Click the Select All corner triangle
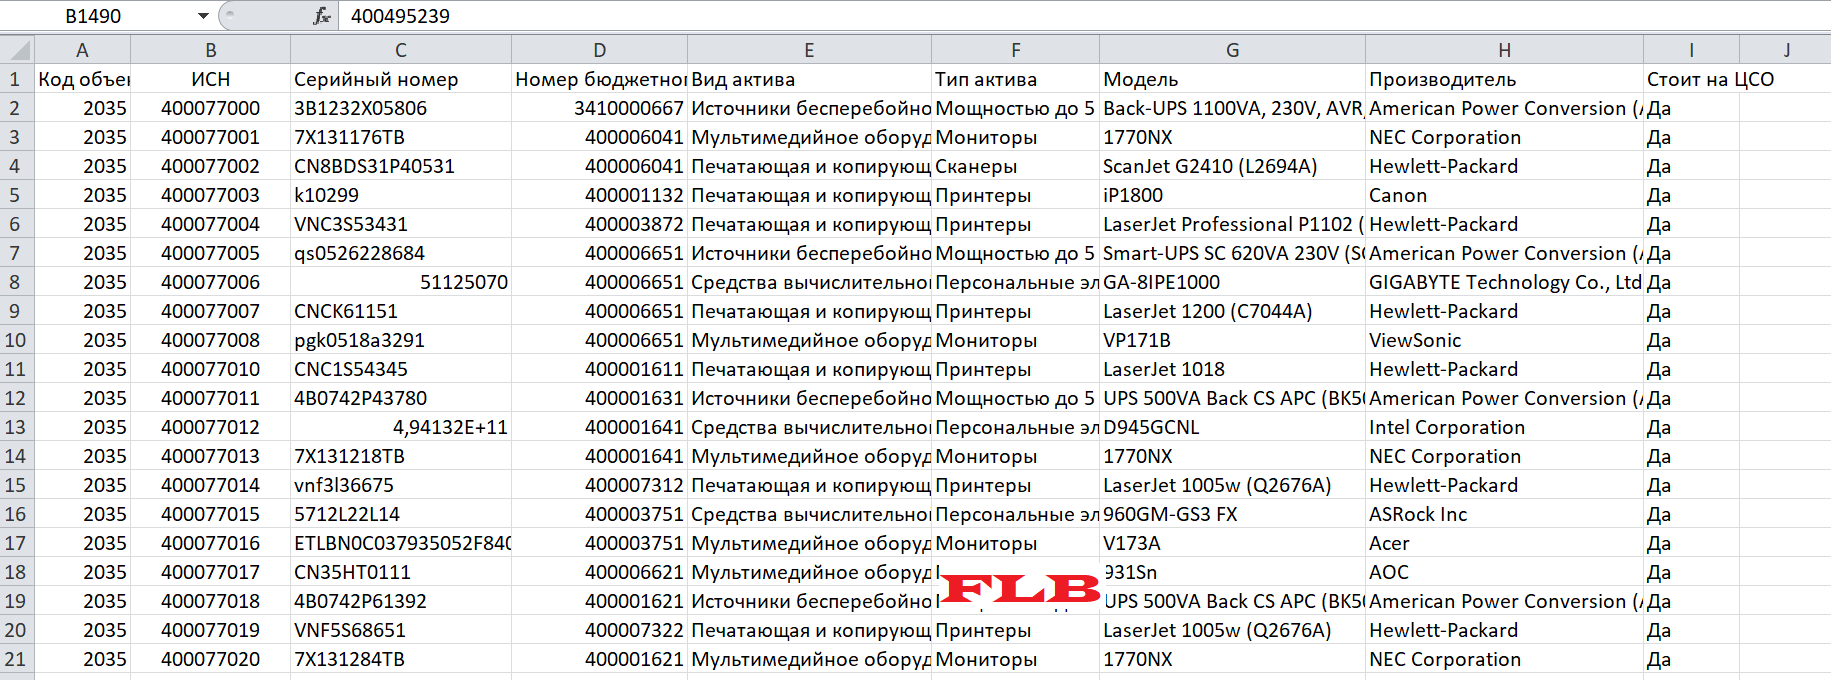 coord(17,49)
